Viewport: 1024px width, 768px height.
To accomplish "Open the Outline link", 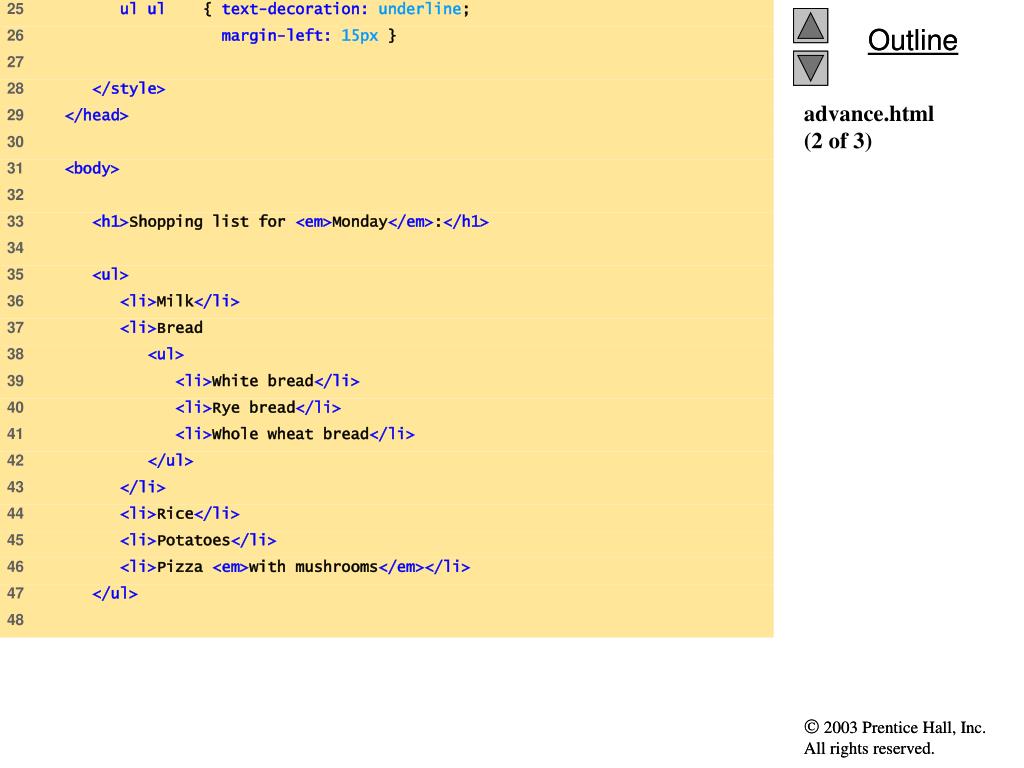I will click(x=912, y=40).
